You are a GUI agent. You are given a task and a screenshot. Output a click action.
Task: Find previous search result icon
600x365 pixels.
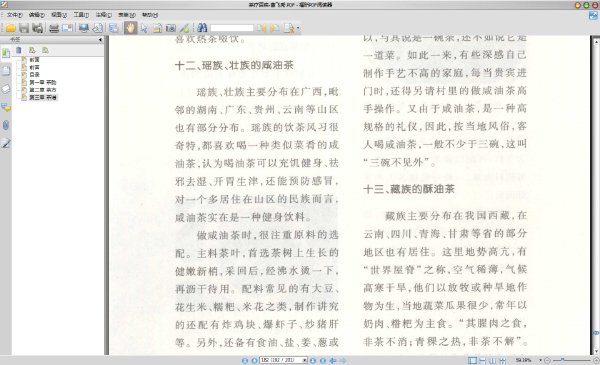coord(261,28)
